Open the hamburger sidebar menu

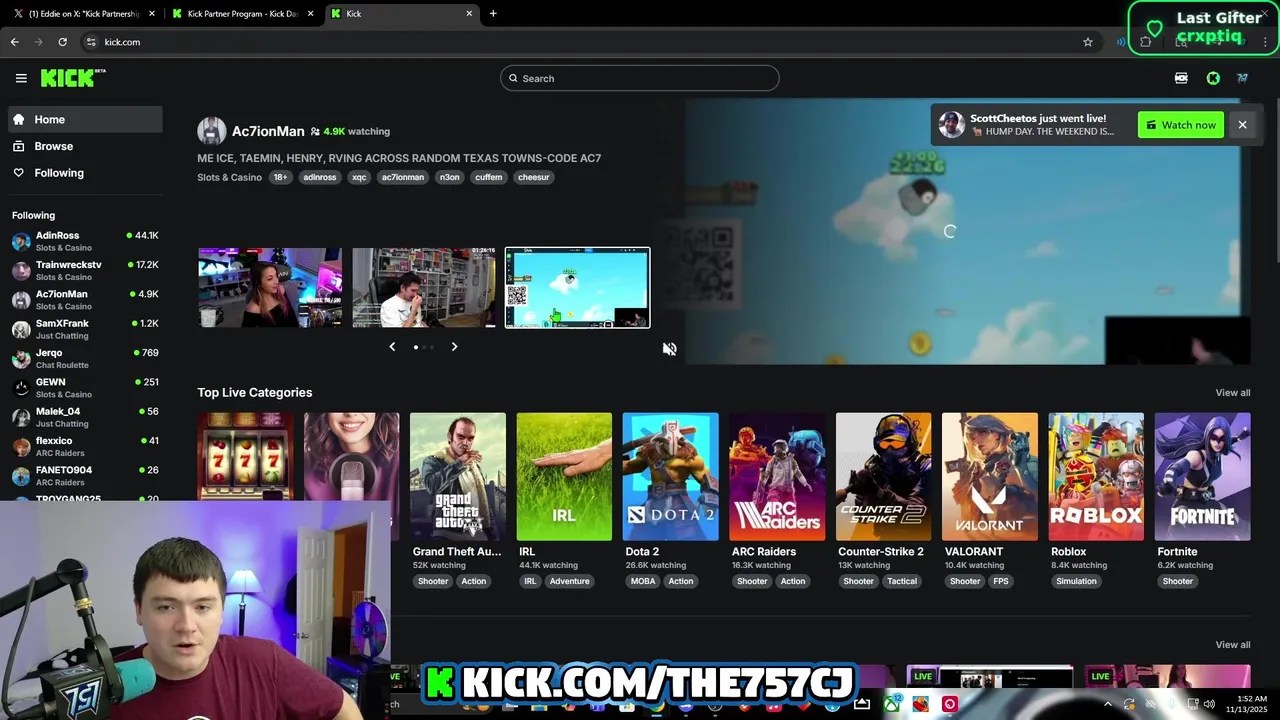coord(21,78)
